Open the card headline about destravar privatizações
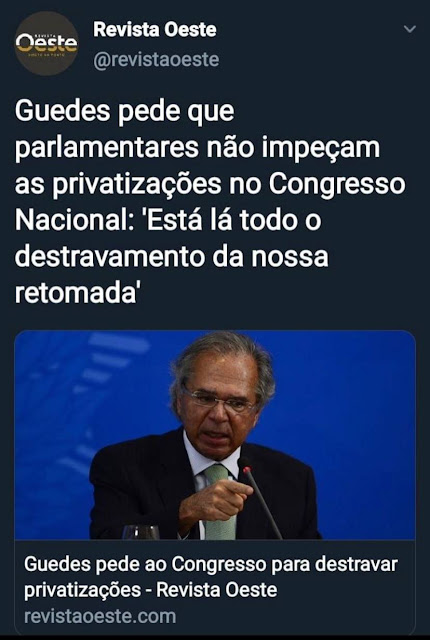The width and height of the screenshot is (430, 640). click(211, 577)
